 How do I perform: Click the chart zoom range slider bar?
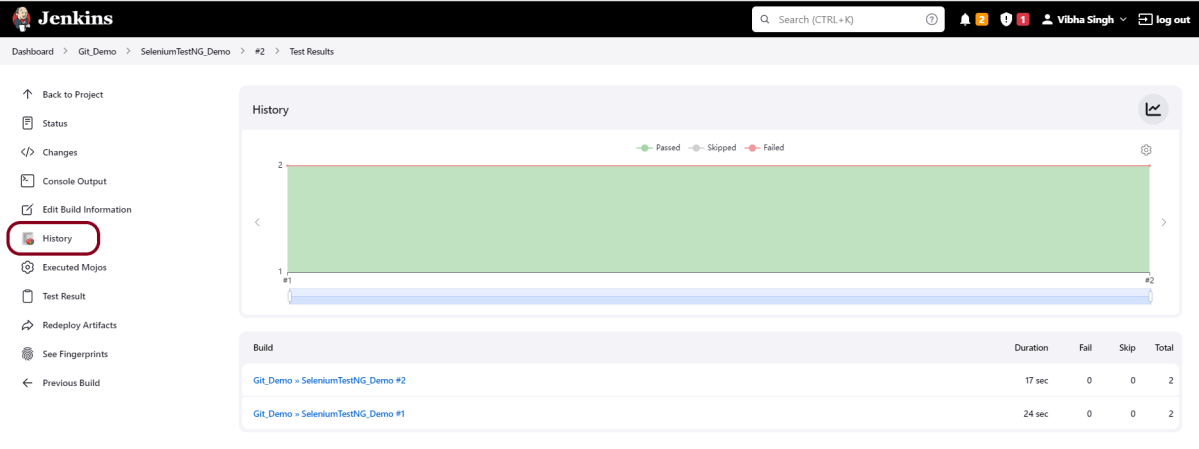[720, 297]
